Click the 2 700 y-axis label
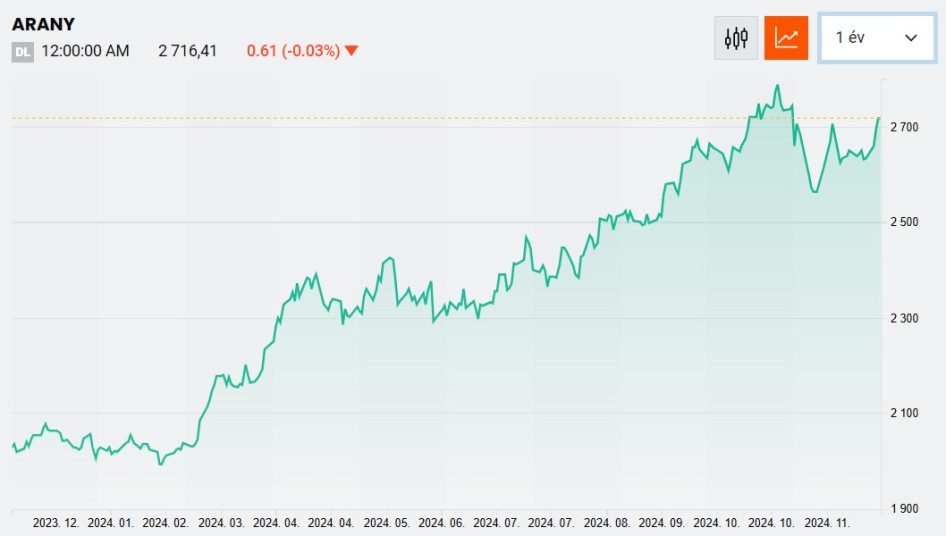Image resolution: width=946 pixels, height=536 pixels. coord(904,127)
